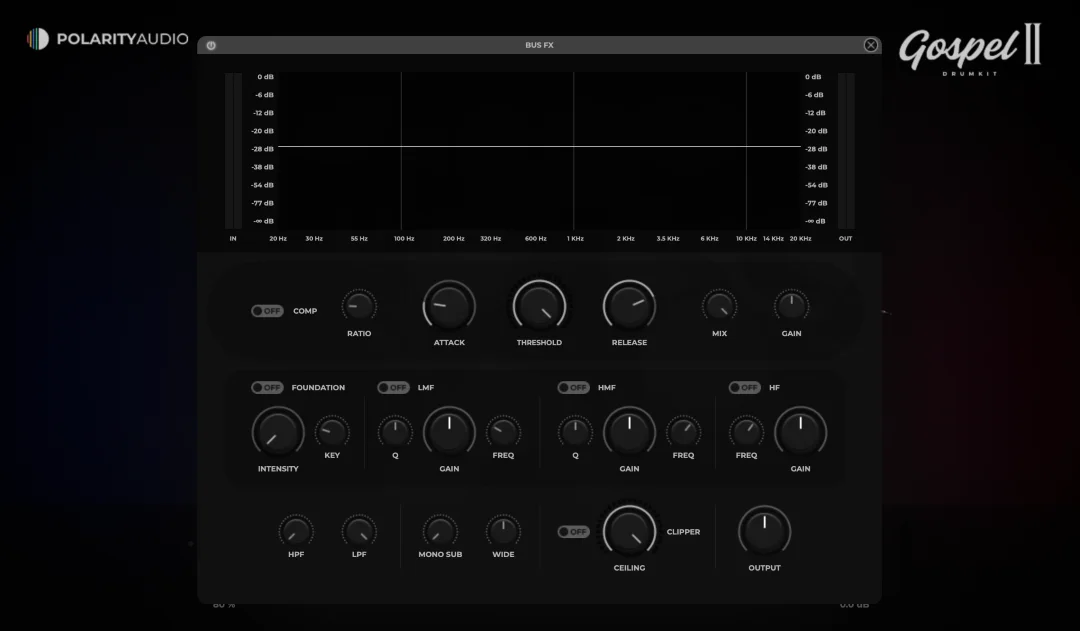This screenshot has width=1080, height=631.
Task: Click the compressor RATIO knob
Action: [x=359, y=306]
